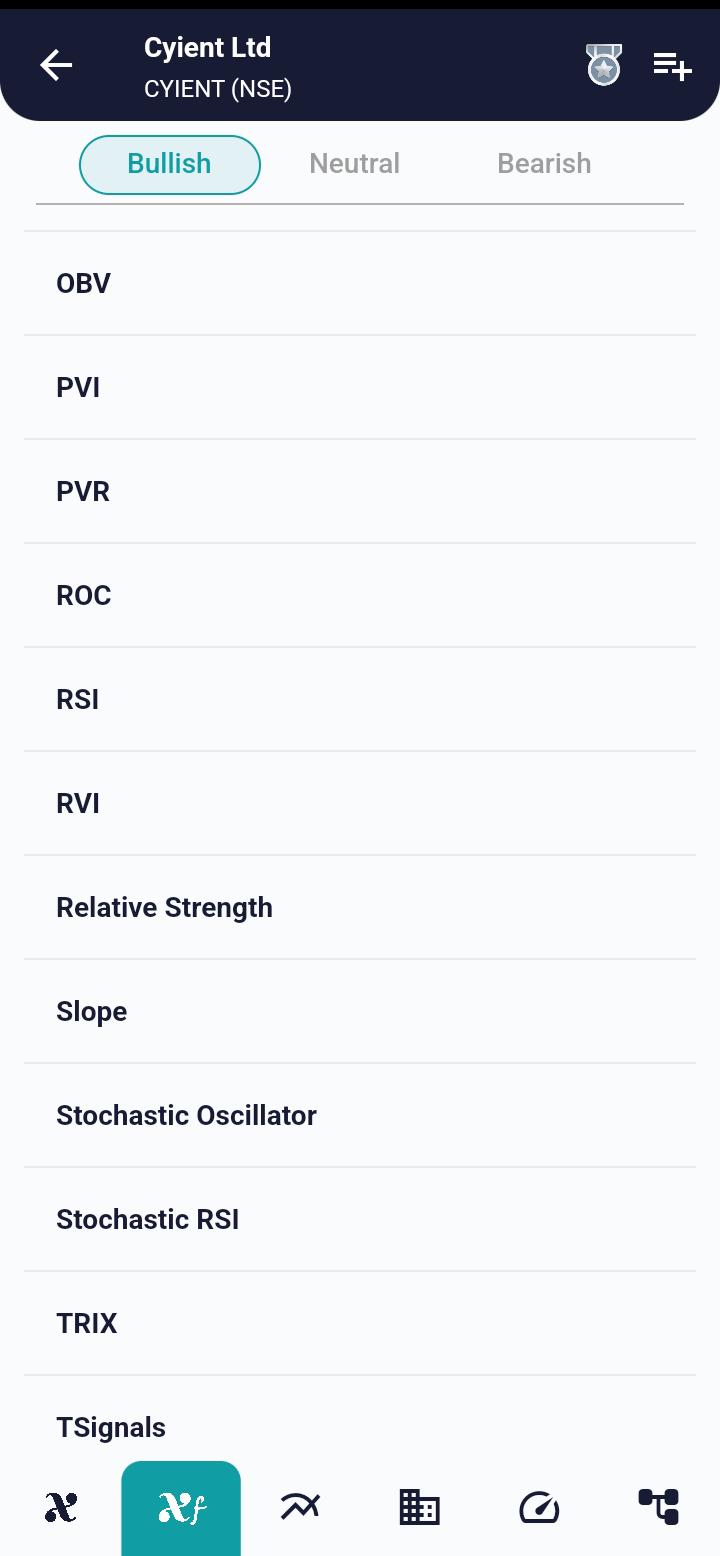Open the company building icon in bottom bar
Screen dimensions: 720x1556
click(419, 1507)
